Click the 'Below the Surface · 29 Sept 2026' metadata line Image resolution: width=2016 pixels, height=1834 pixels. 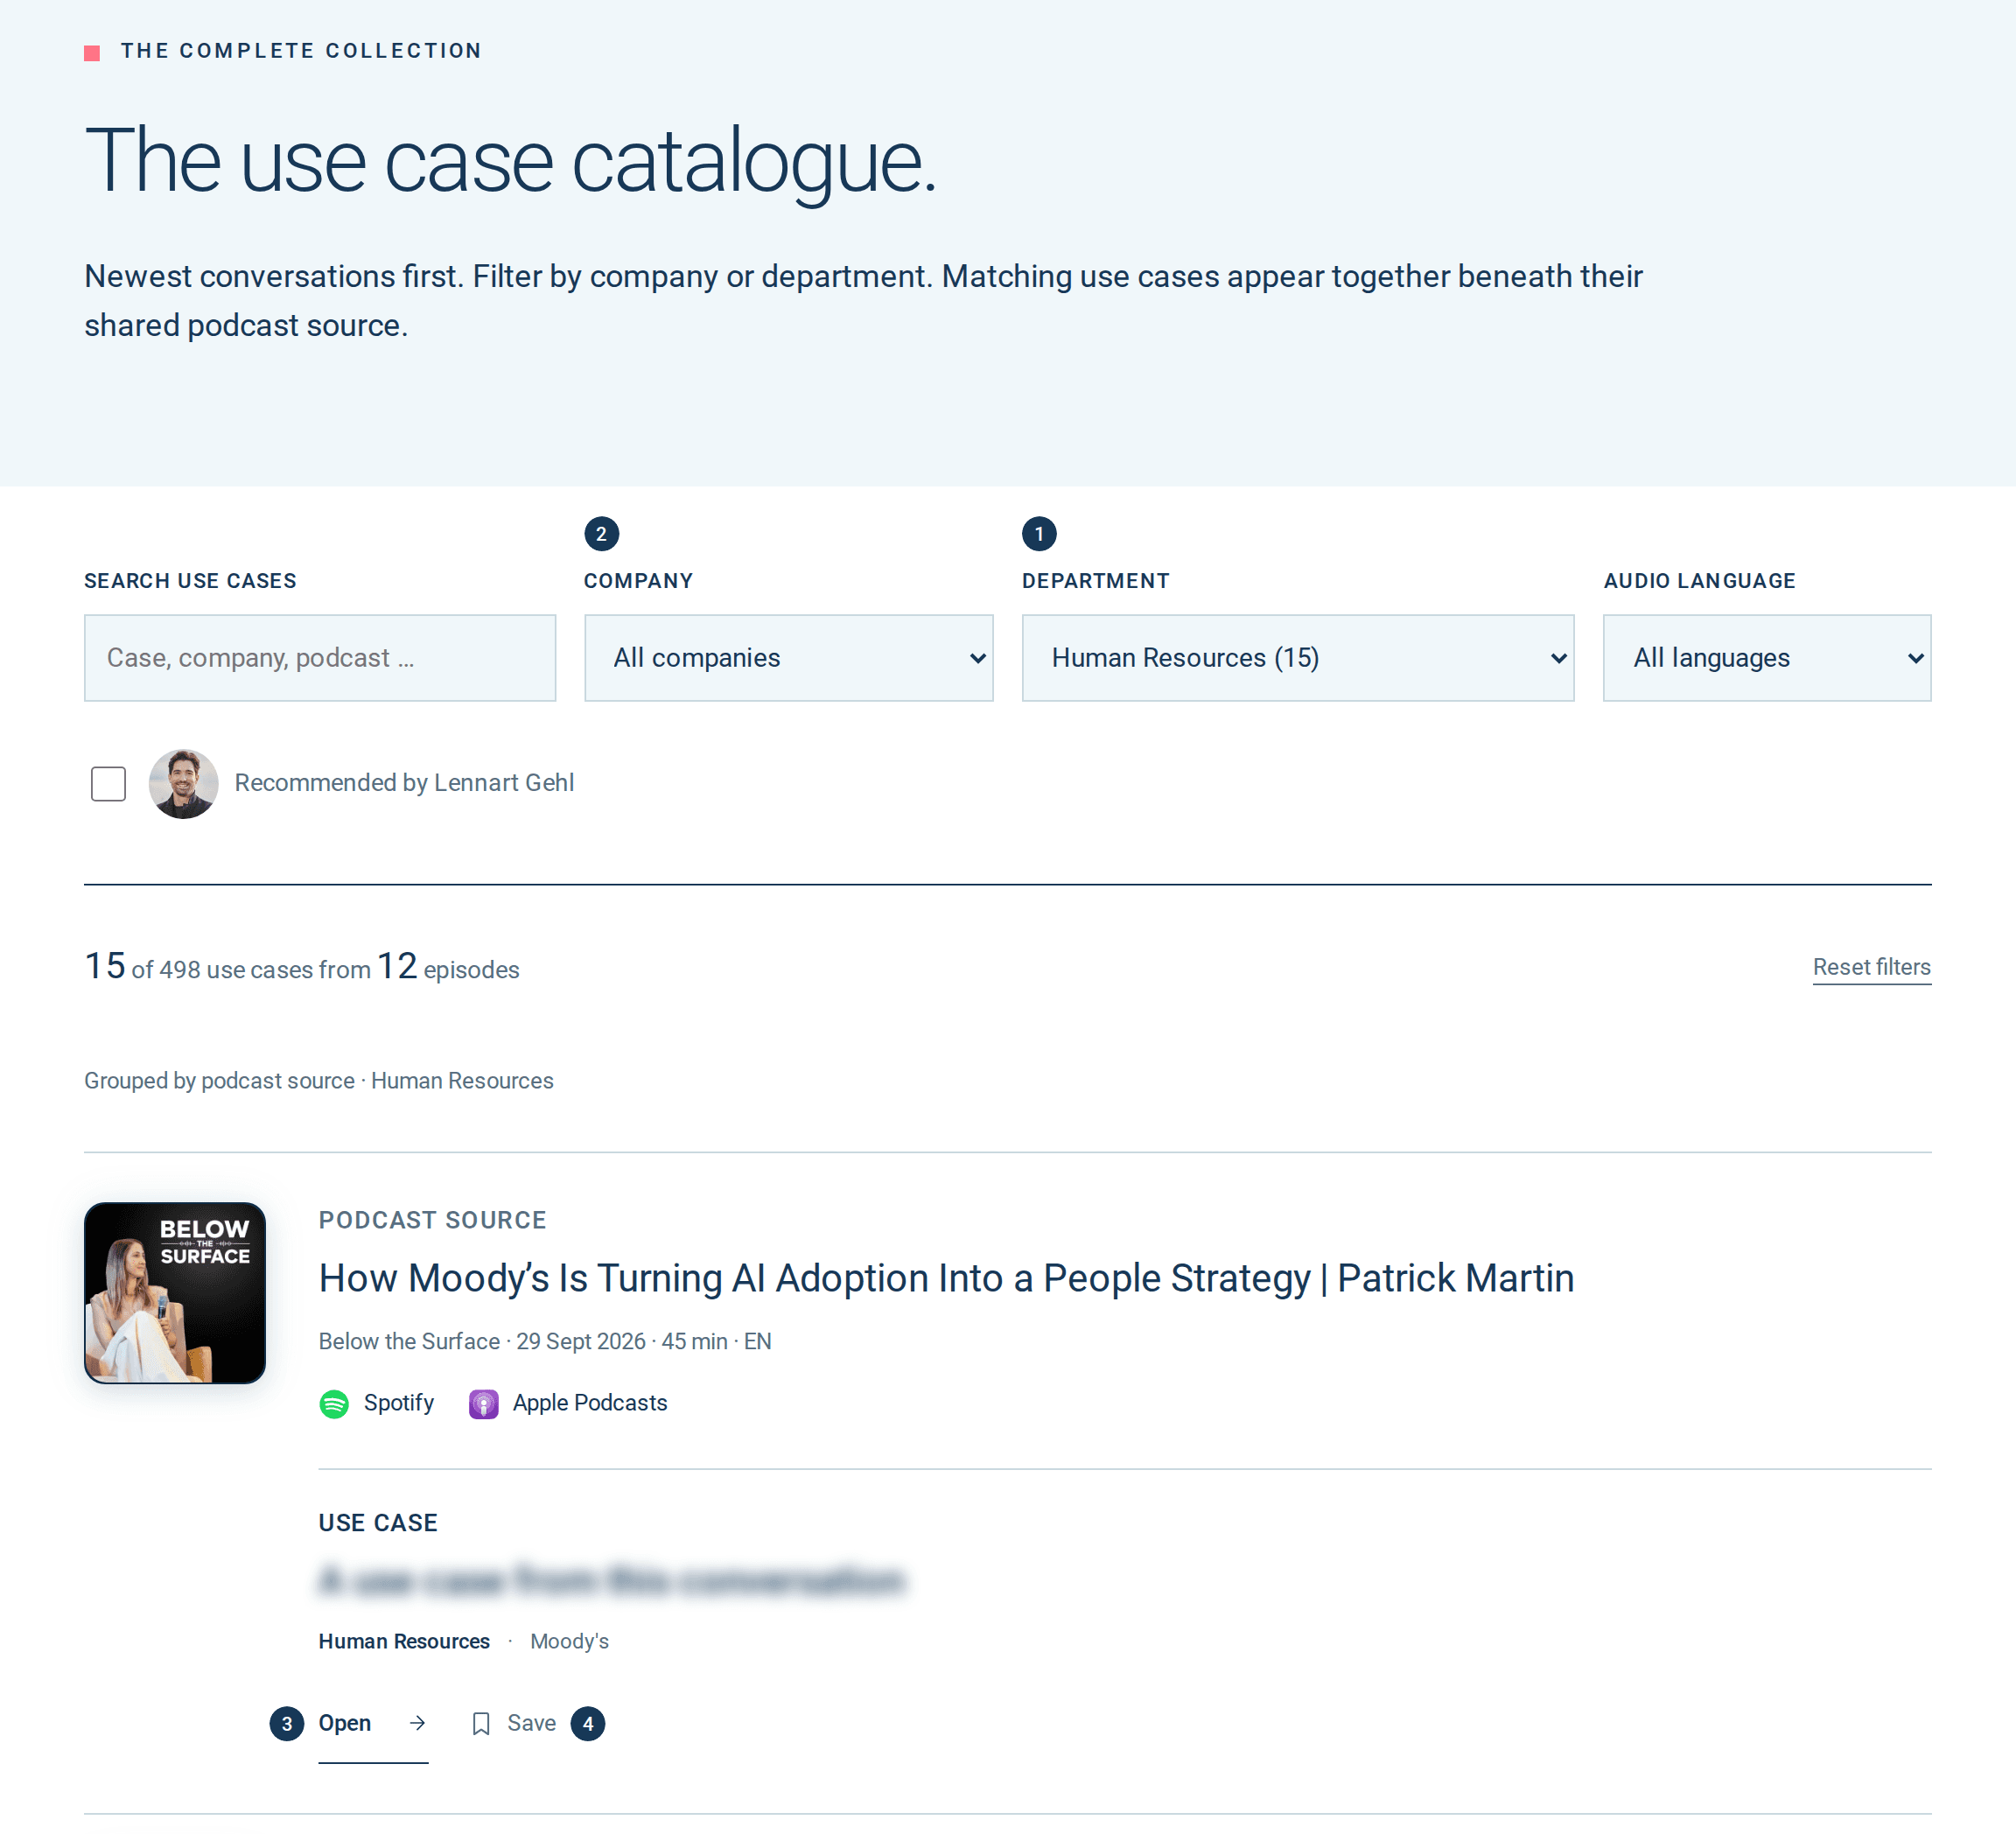pyautogui.click(x=545, y=1341)
